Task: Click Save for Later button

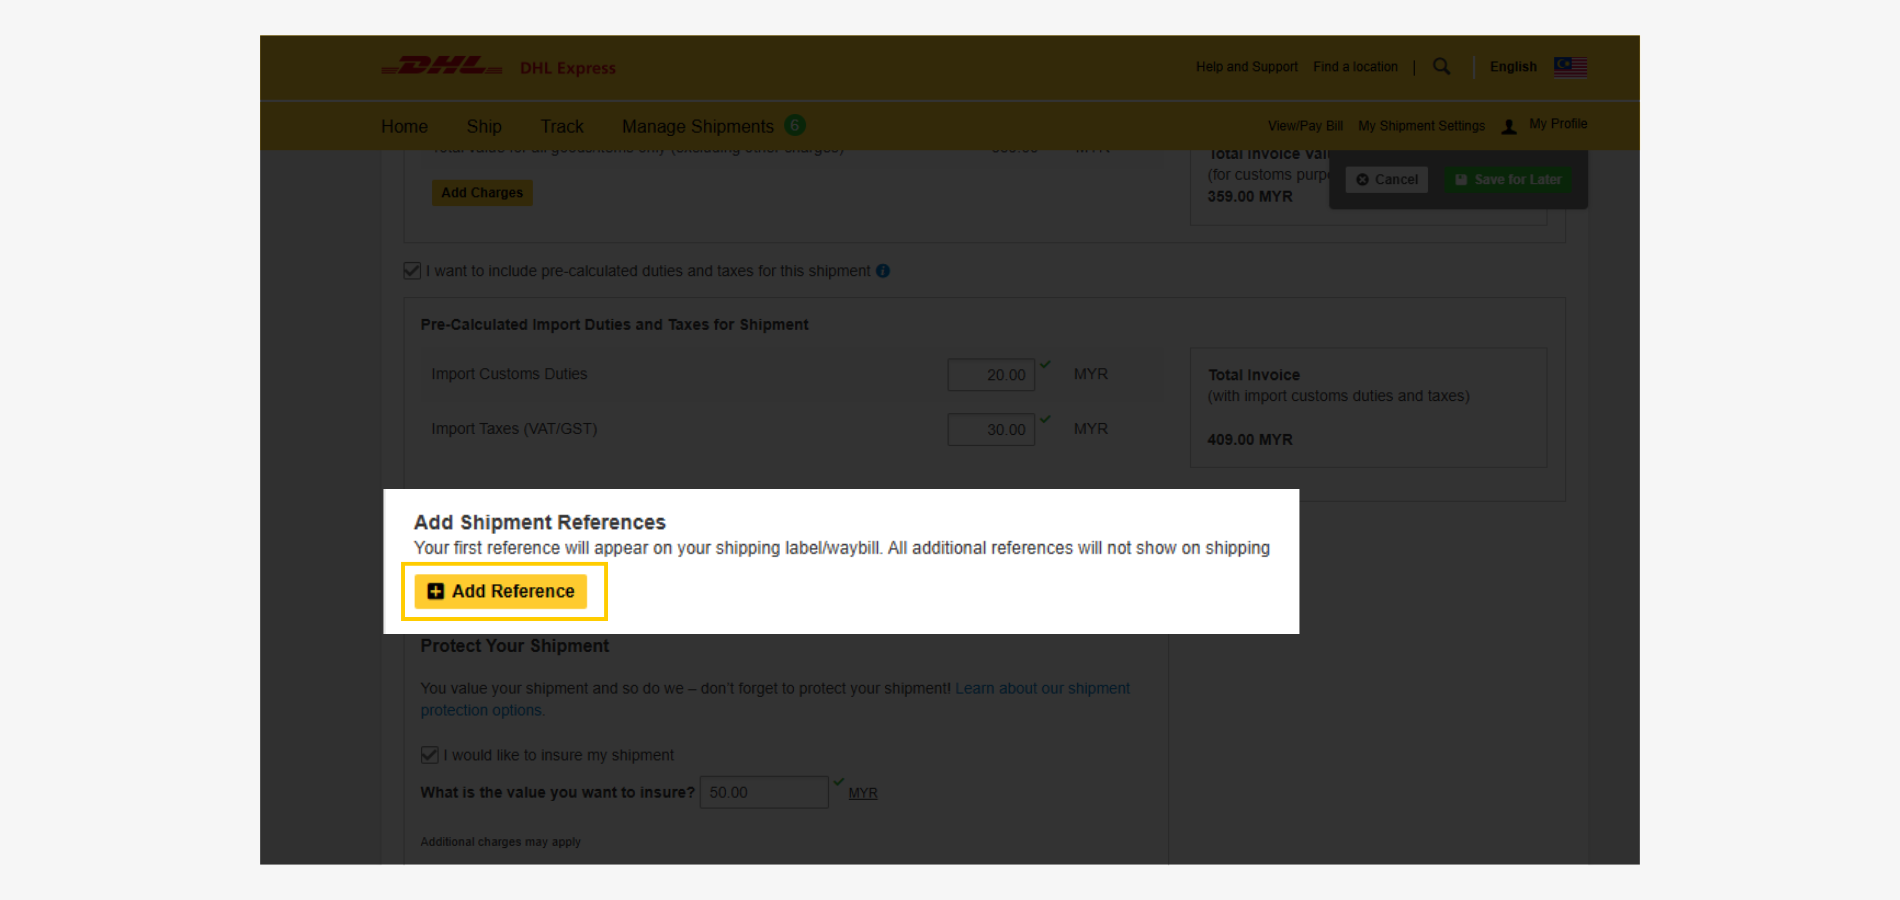Action: (x=1508, y=180)
